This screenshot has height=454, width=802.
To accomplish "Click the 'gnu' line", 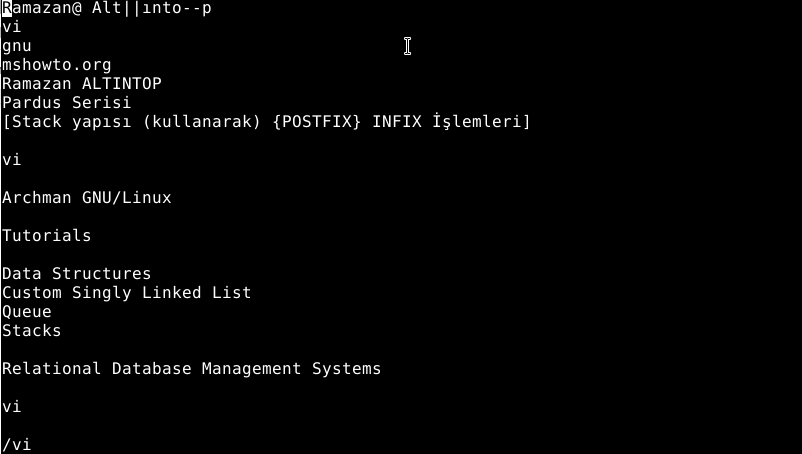I will click(x=17, y=46).
